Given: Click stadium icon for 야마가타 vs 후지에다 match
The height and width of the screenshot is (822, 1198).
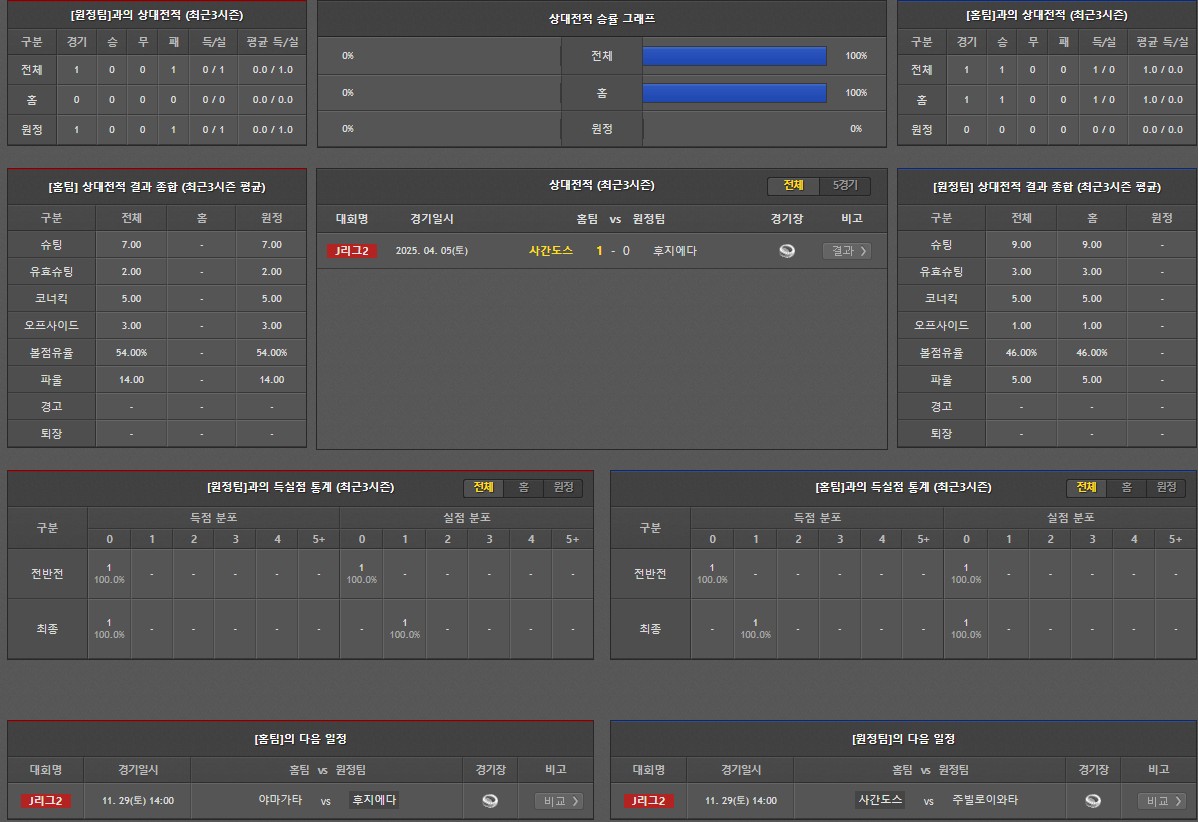Looking at the screenshot, I should point(490,800).
